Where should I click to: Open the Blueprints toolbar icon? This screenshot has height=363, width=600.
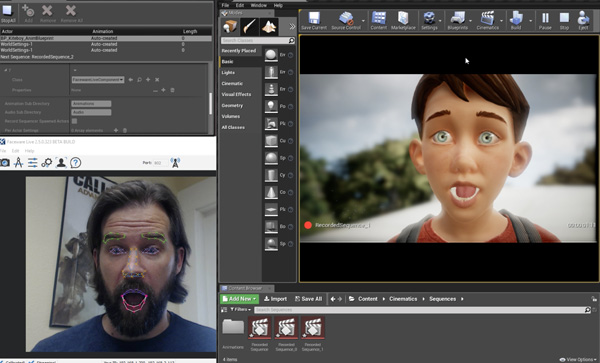tap(457, 20)
